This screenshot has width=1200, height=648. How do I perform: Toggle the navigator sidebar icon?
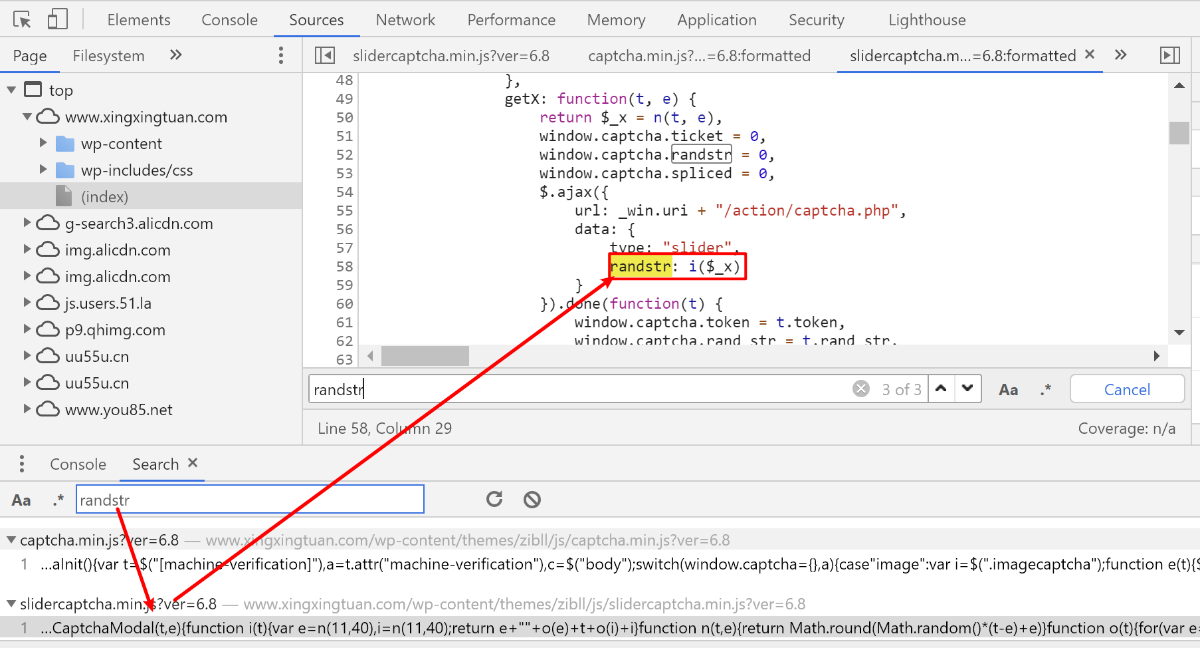pyautogui.click(x=323, y=56)
